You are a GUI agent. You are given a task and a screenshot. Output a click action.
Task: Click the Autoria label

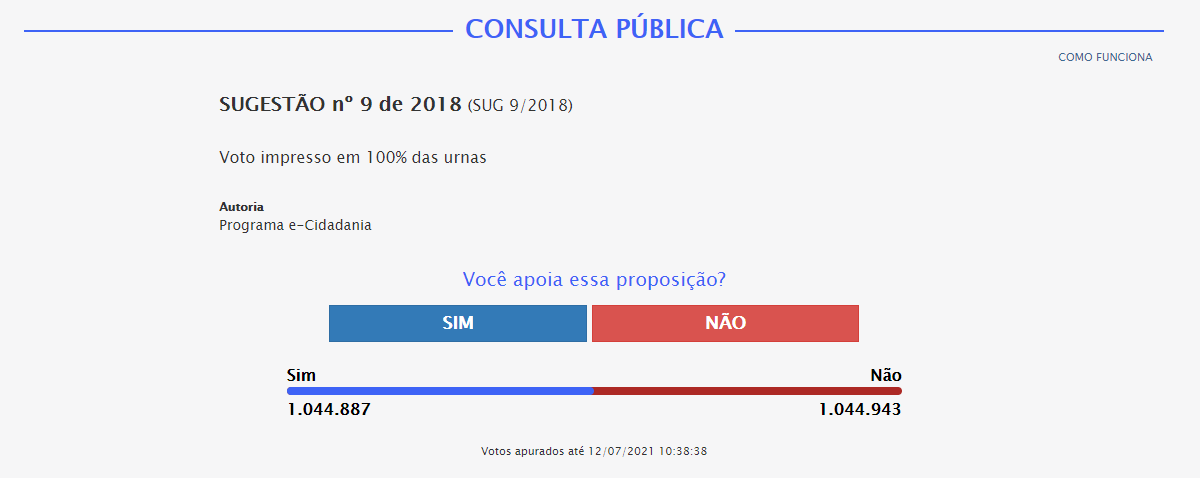click(241, 207)
